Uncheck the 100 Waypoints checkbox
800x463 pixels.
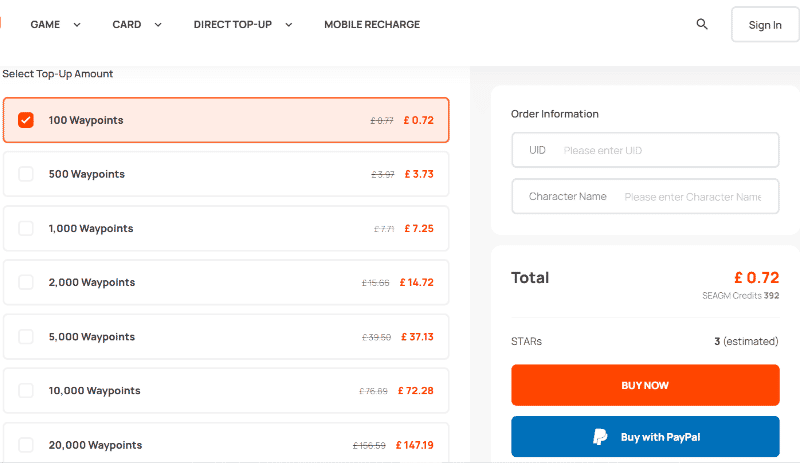pos(26,120)
